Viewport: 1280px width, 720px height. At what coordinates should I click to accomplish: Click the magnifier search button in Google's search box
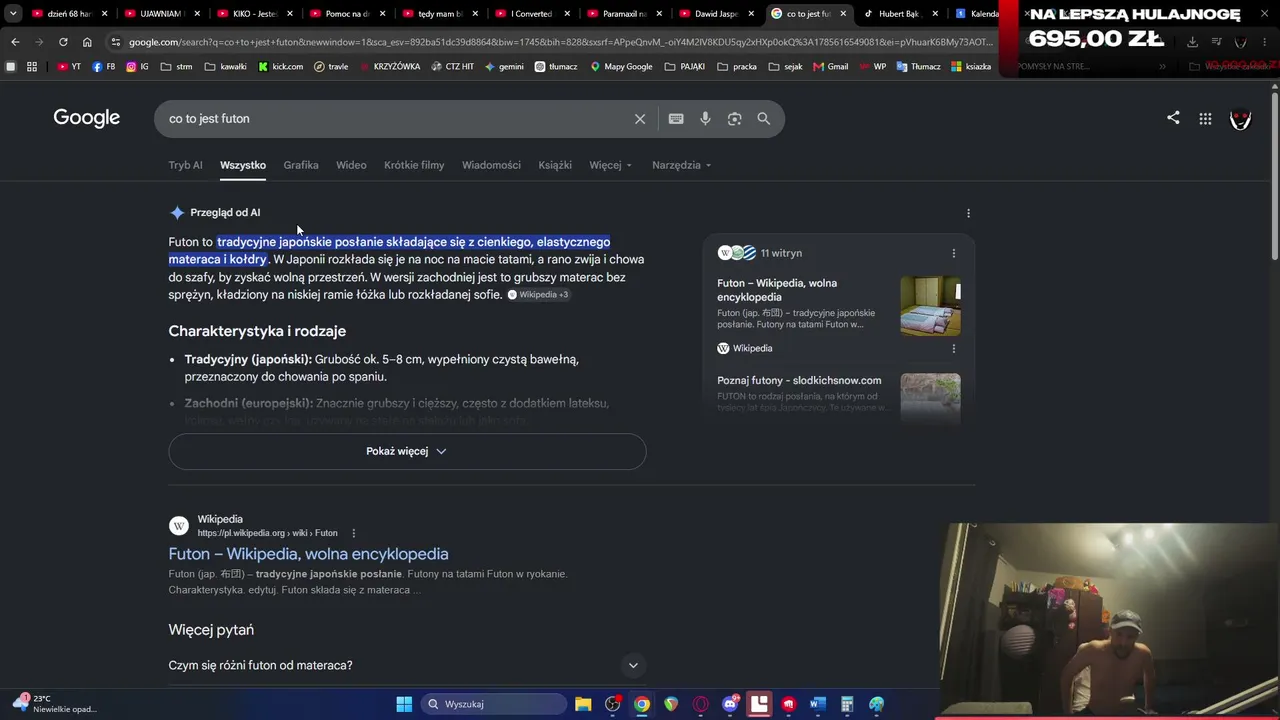(x=763, y=119)
